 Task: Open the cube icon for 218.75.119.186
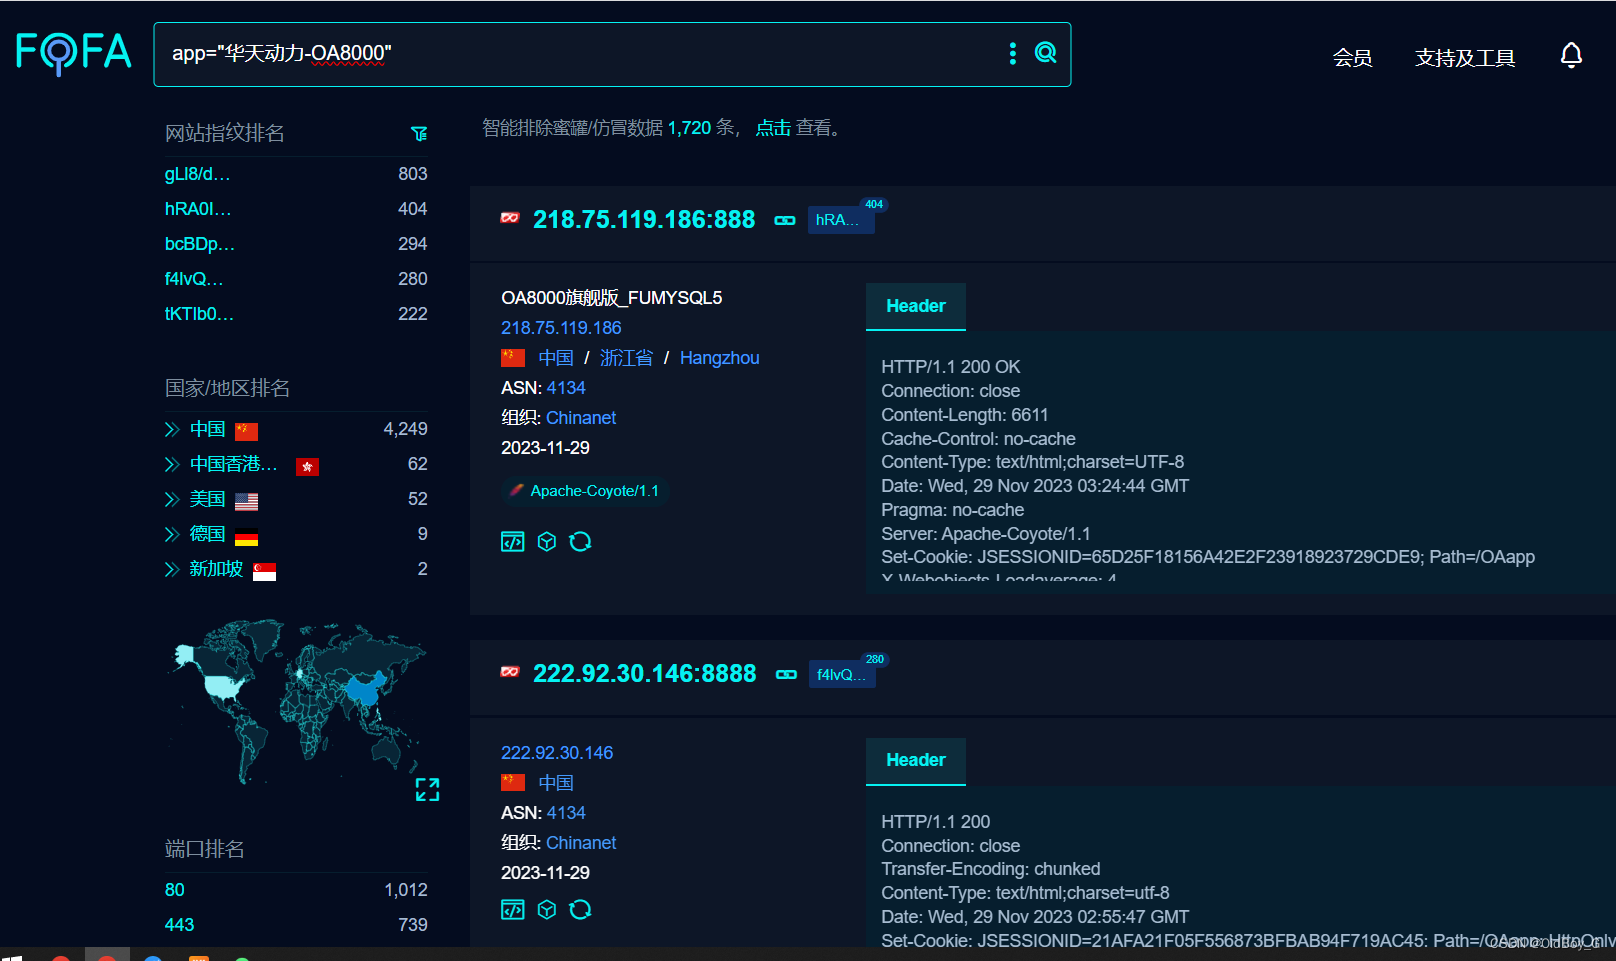(546, 542)
